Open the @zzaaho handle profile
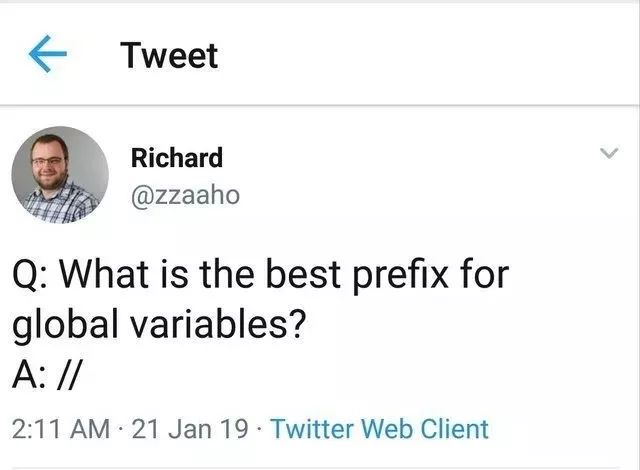This screenshot has height=470, width=640. (x=185, y=193)
